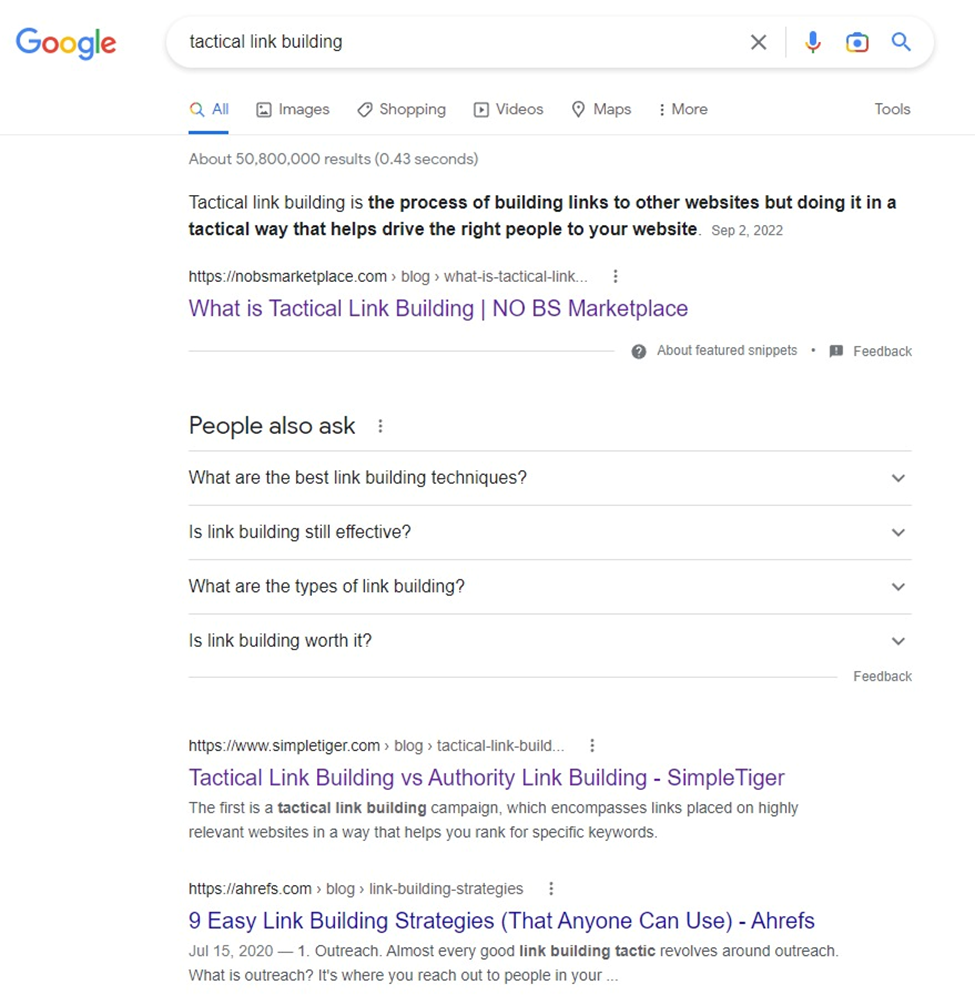Open three-dot menu beside nobsmarketplace result

[615, 276]
